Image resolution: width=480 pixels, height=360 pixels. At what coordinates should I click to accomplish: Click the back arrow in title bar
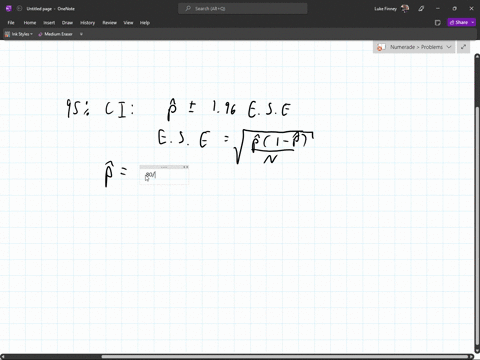19,9
